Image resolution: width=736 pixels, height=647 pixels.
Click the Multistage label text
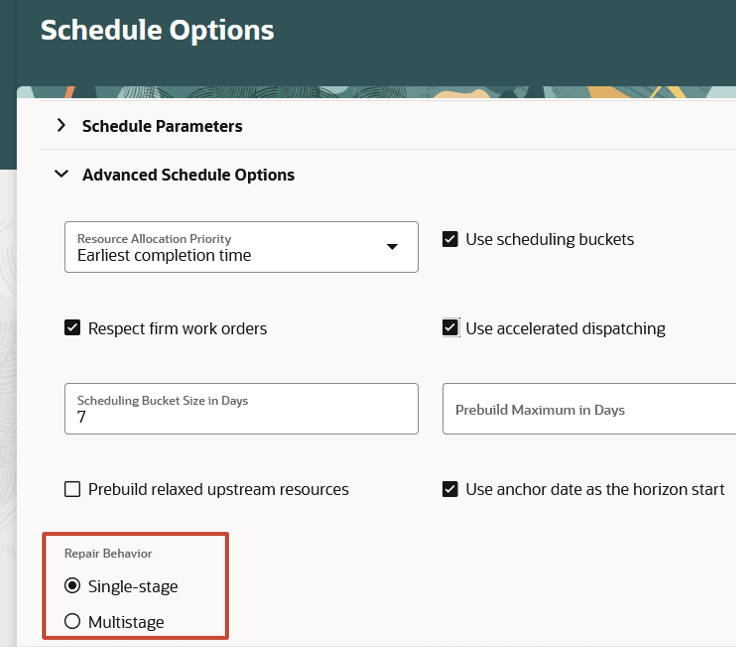click(x=126, y=622)
